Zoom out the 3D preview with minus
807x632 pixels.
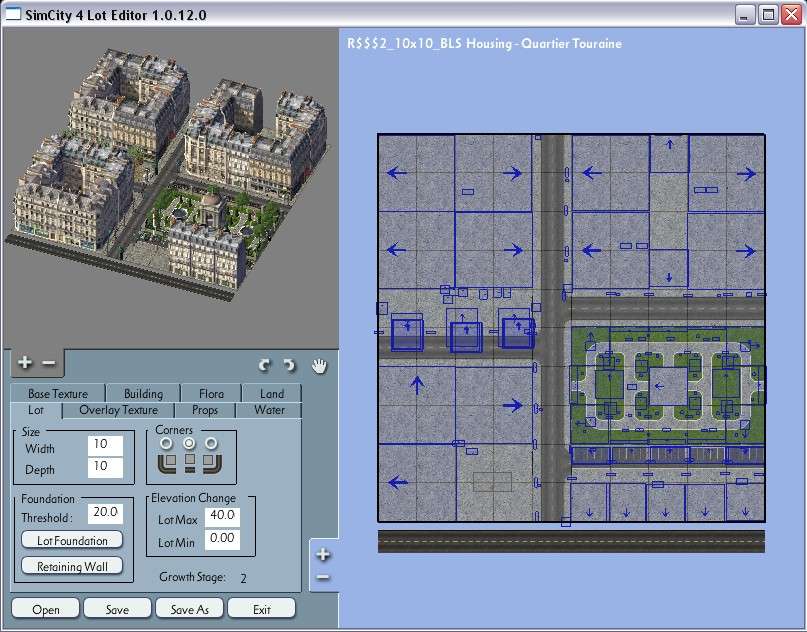point(48,363)
